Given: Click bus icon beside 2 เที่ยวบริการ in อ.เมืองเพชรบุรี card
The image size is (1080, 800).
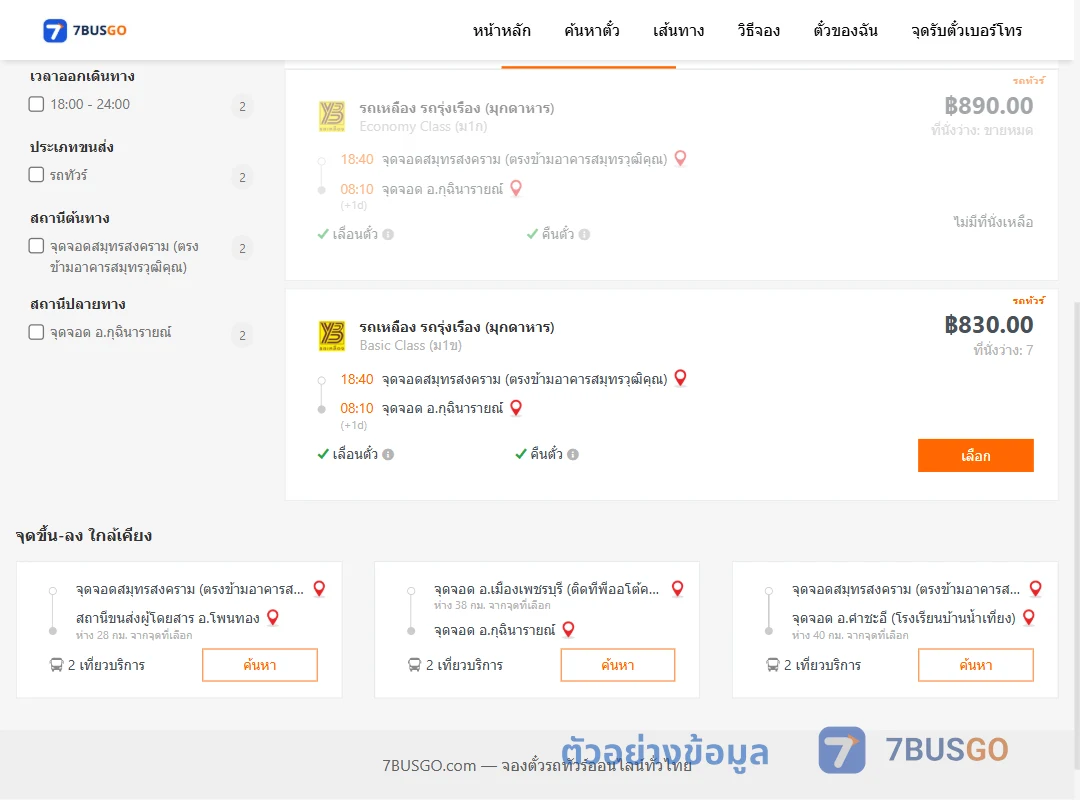Looking at the screenshot, I should [414, 665].
